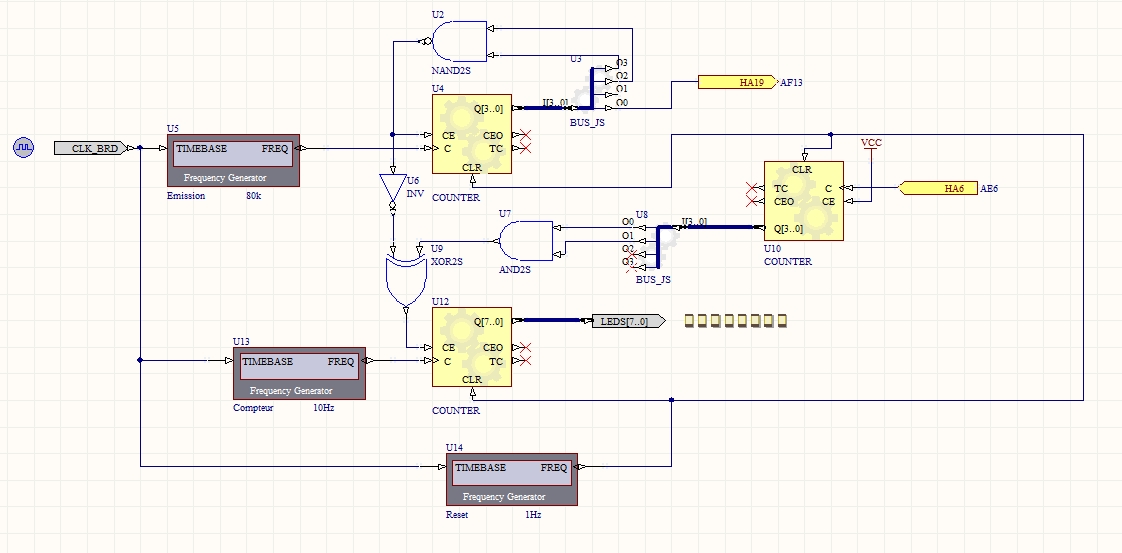
Task: Select the U12 COUNTER component
Action: point(472,347)
